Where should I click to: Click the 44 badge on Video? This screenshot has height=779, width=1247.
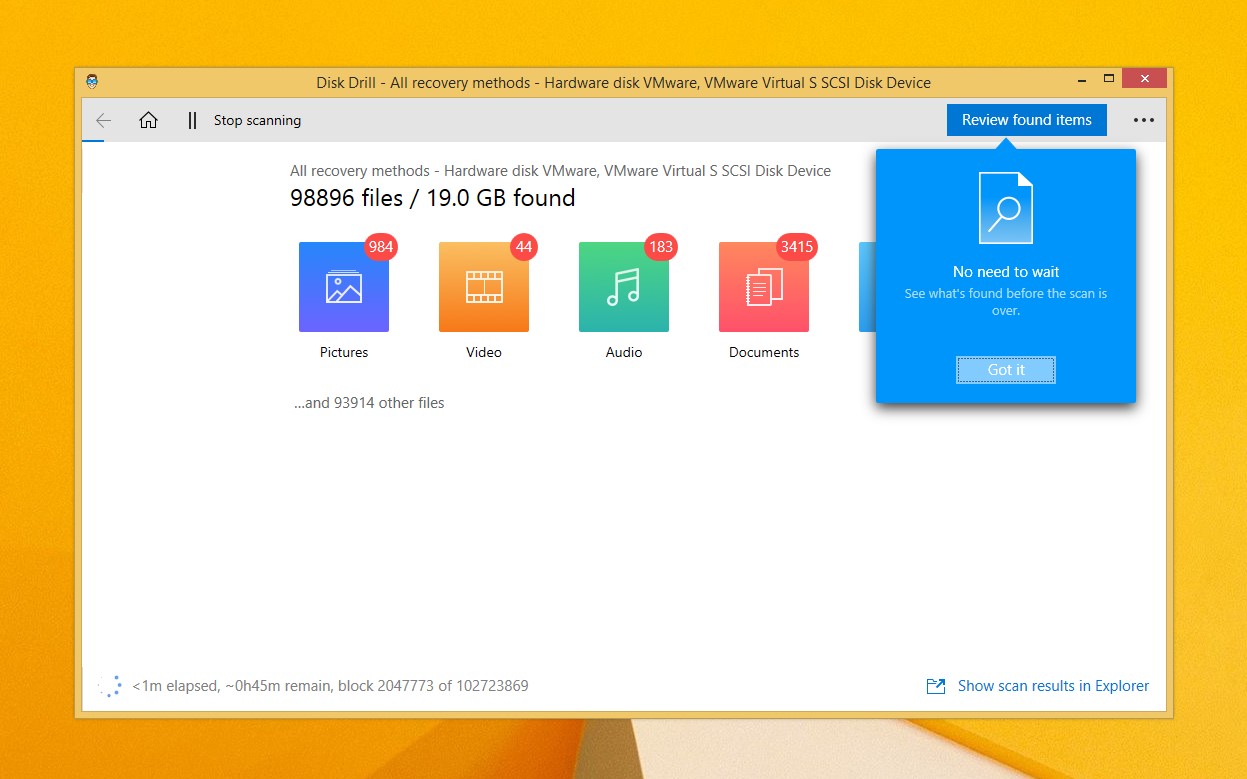[524, 247]
